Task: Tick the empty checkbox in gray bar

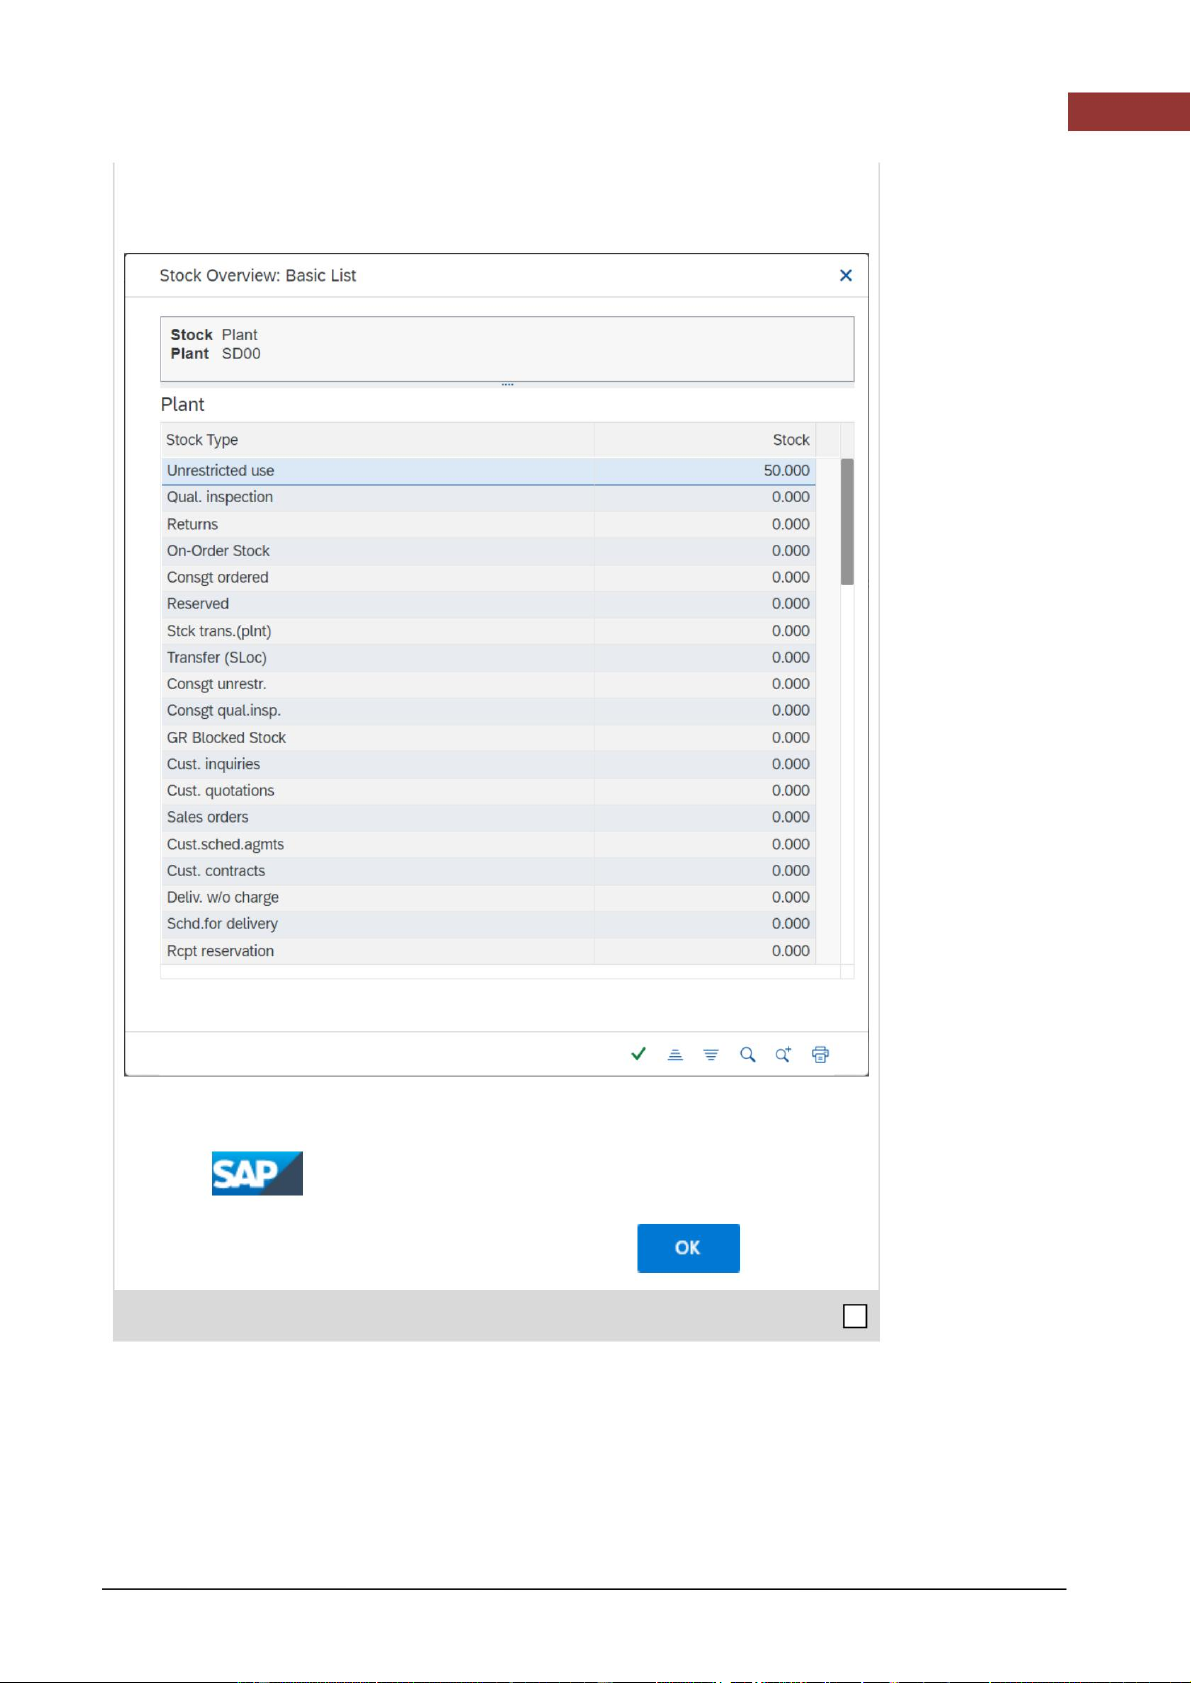Action: click(855, 1316)
